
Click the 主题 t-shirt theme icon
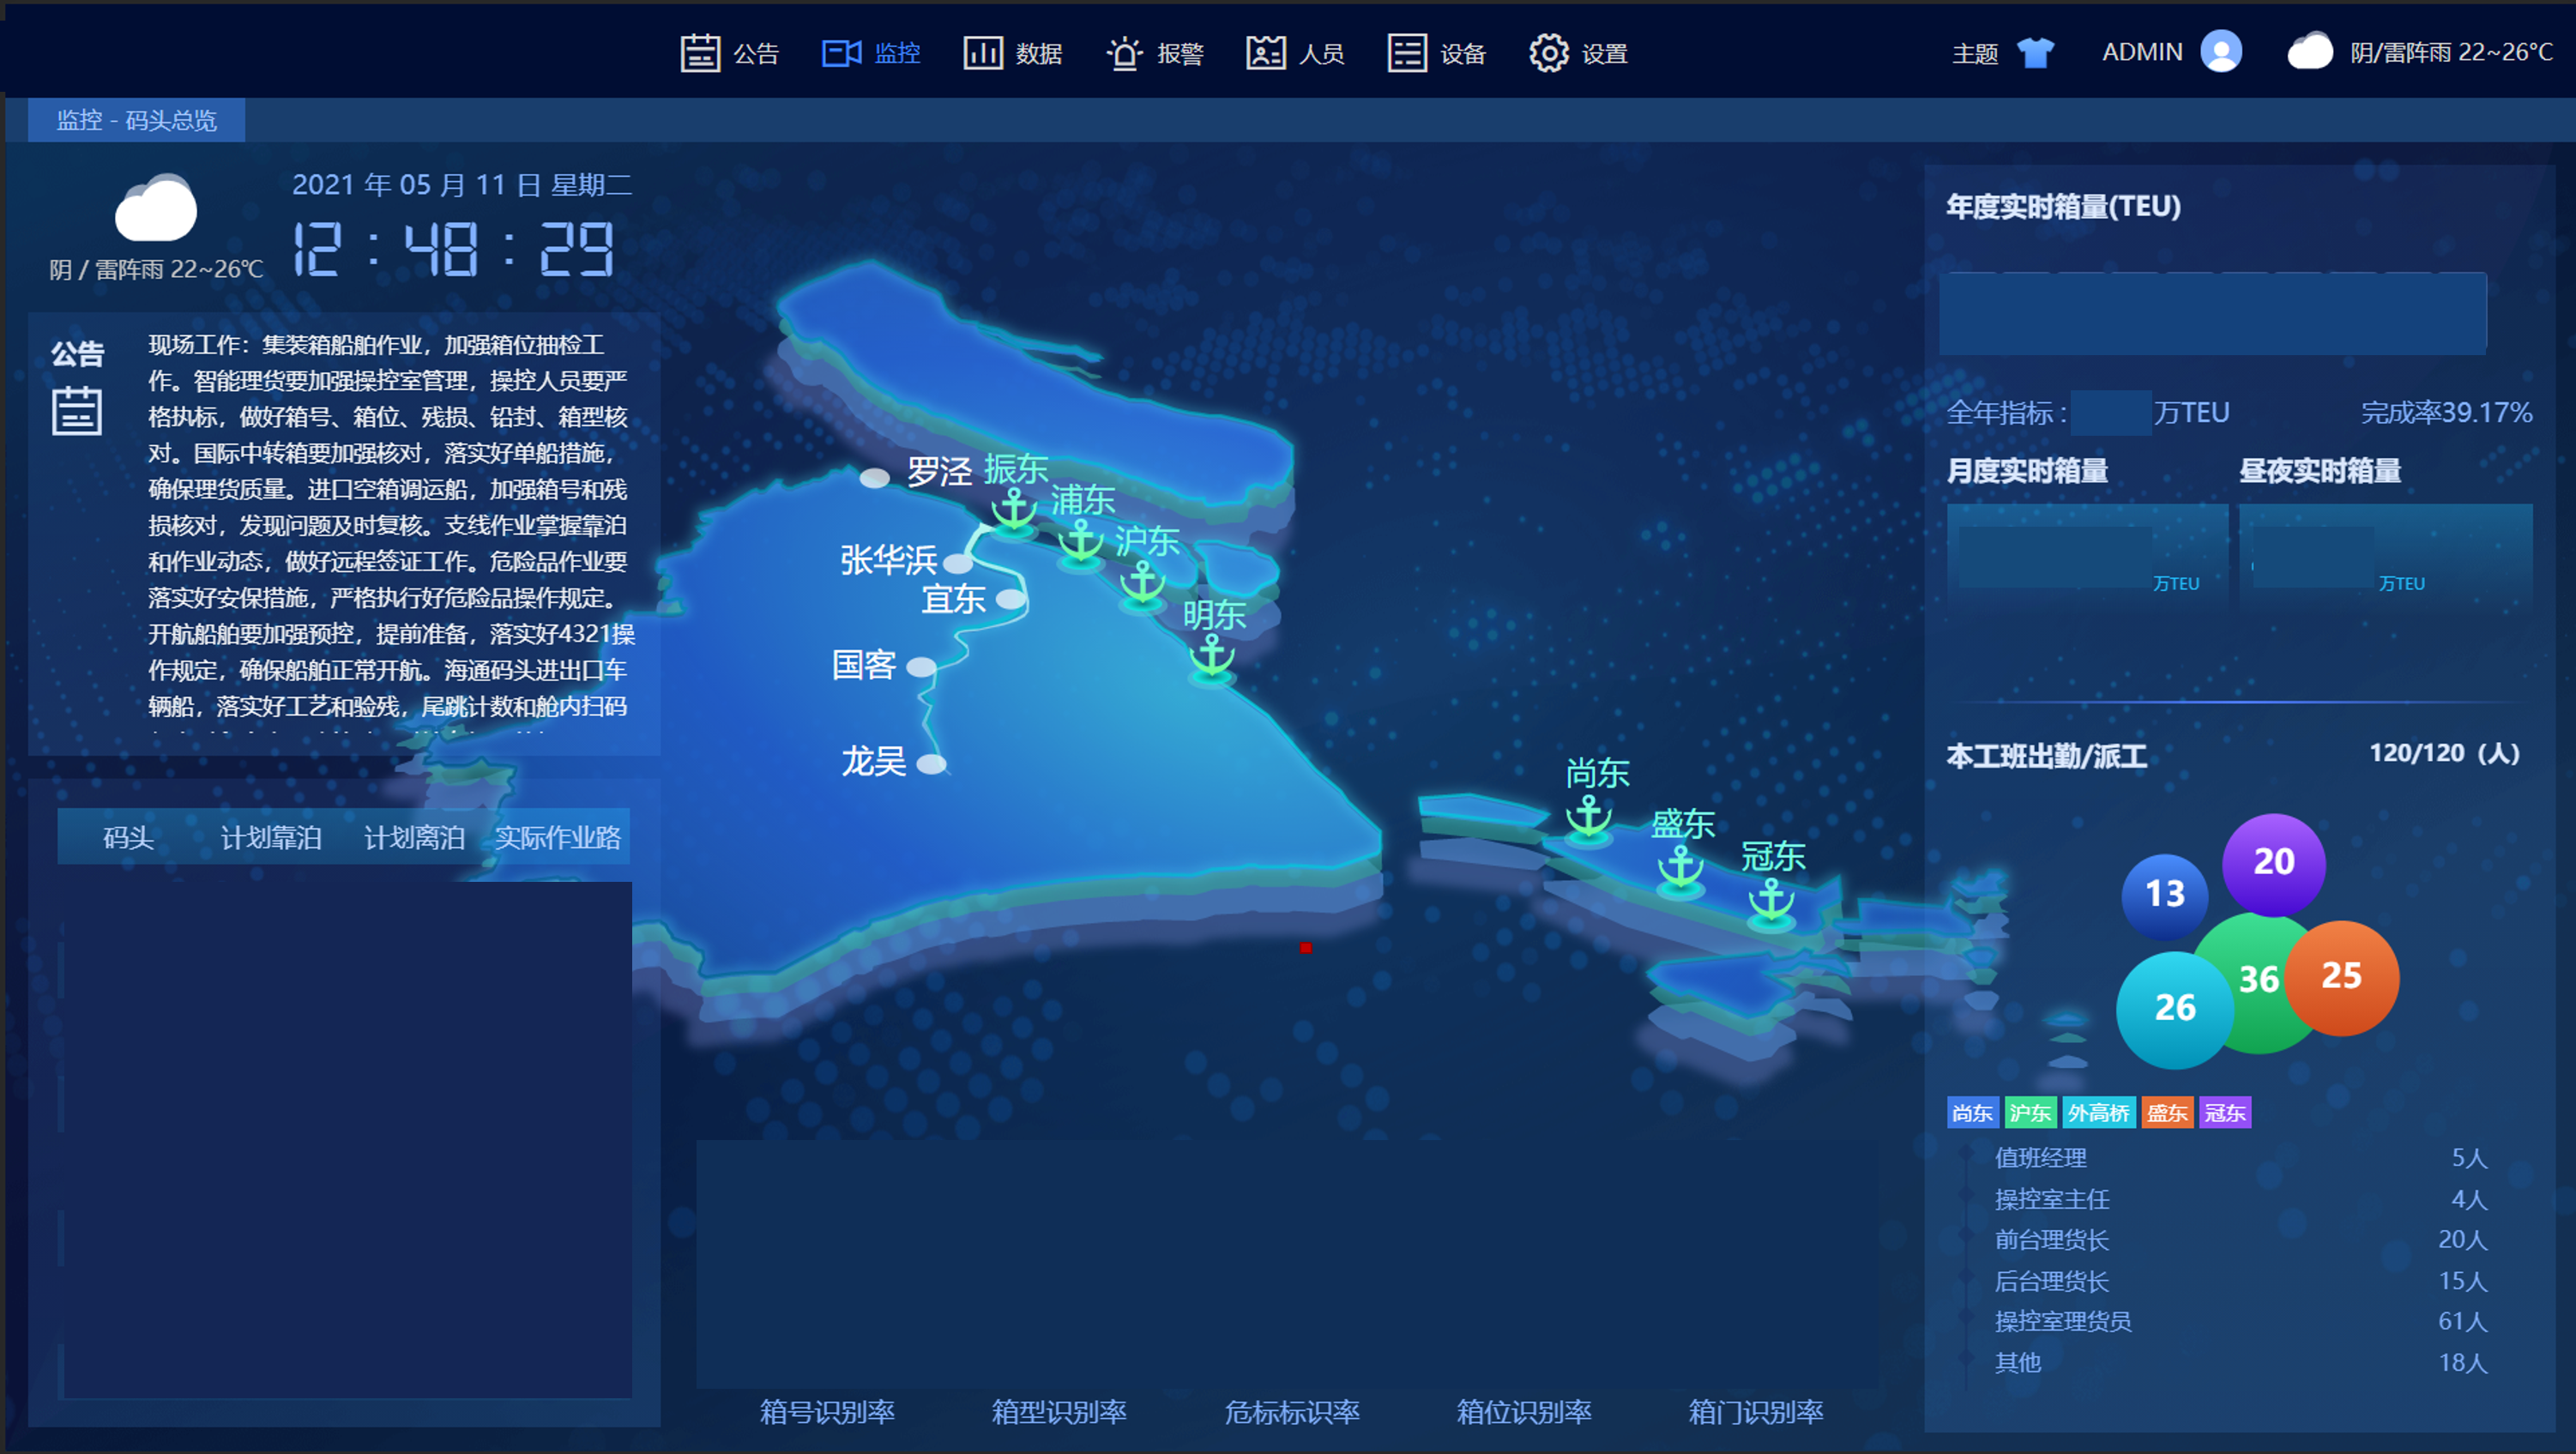[2035, 52]
